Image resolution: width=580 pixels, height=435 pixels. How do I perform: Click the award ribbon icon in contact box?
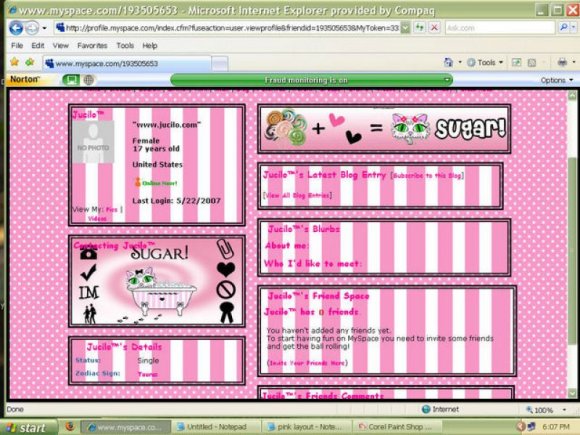tap(226, 313)
